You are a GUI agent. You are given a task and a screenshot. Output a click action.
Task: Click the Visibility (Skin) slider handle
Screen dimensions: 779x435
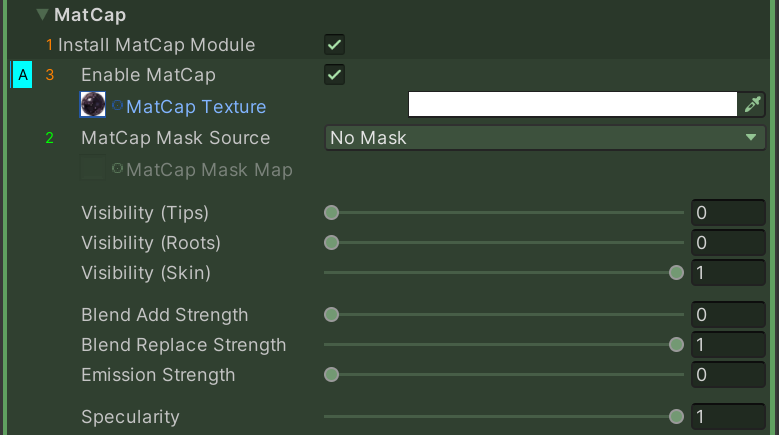(676, 273)
